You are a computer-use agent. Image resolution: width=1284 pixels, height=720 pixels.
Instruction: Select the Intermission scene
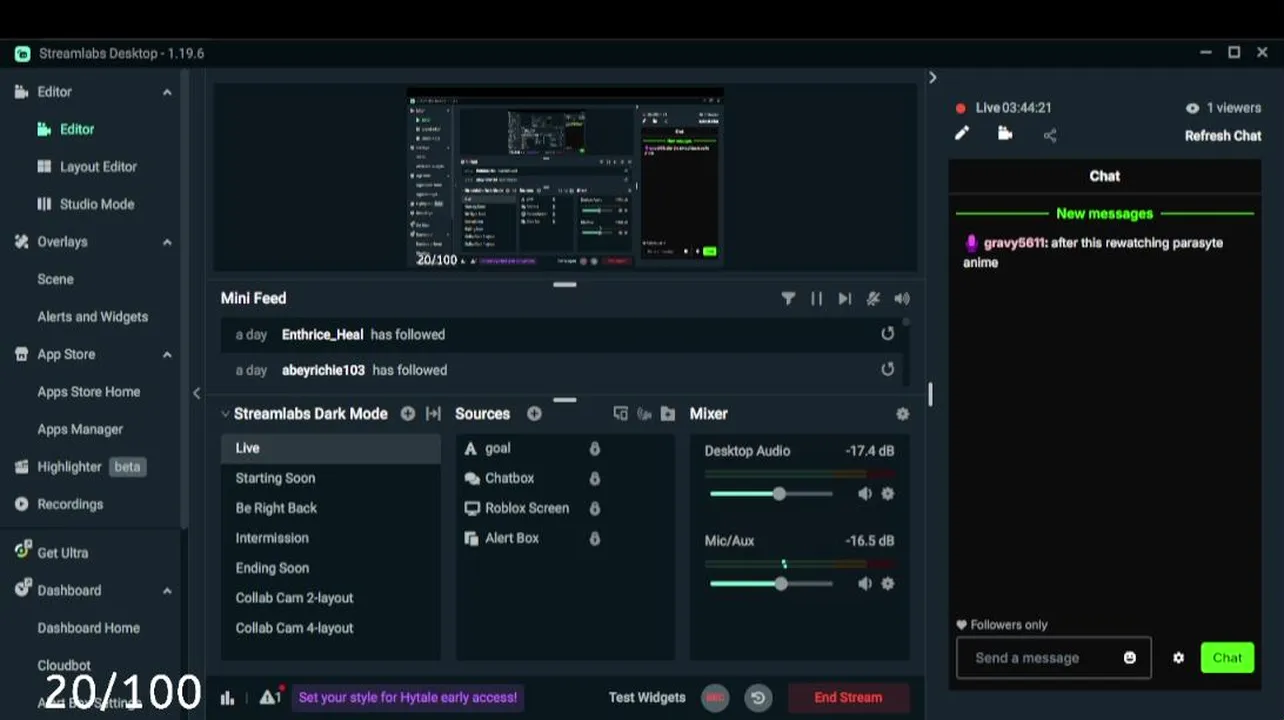pyautogui.click(x=330, y=538)
